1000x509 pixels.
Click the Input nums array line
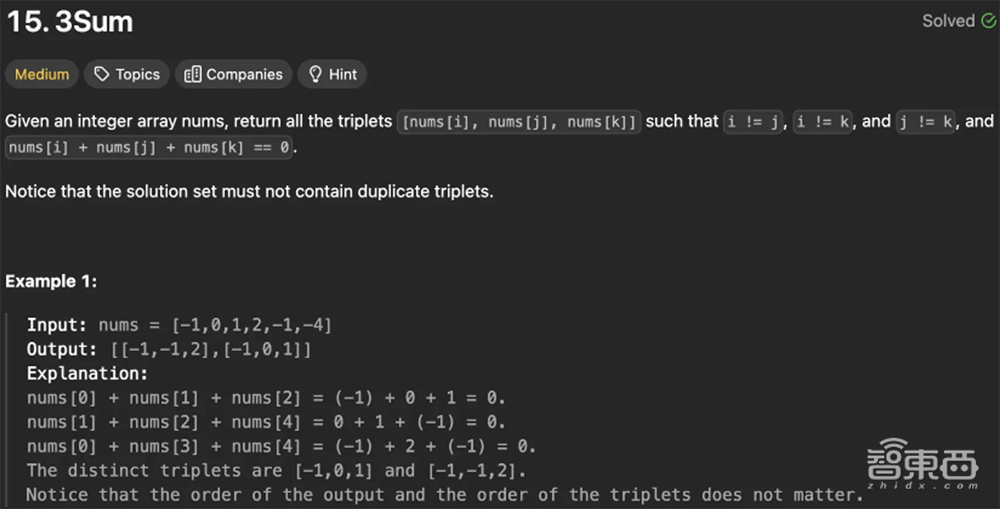pos(179,325)
